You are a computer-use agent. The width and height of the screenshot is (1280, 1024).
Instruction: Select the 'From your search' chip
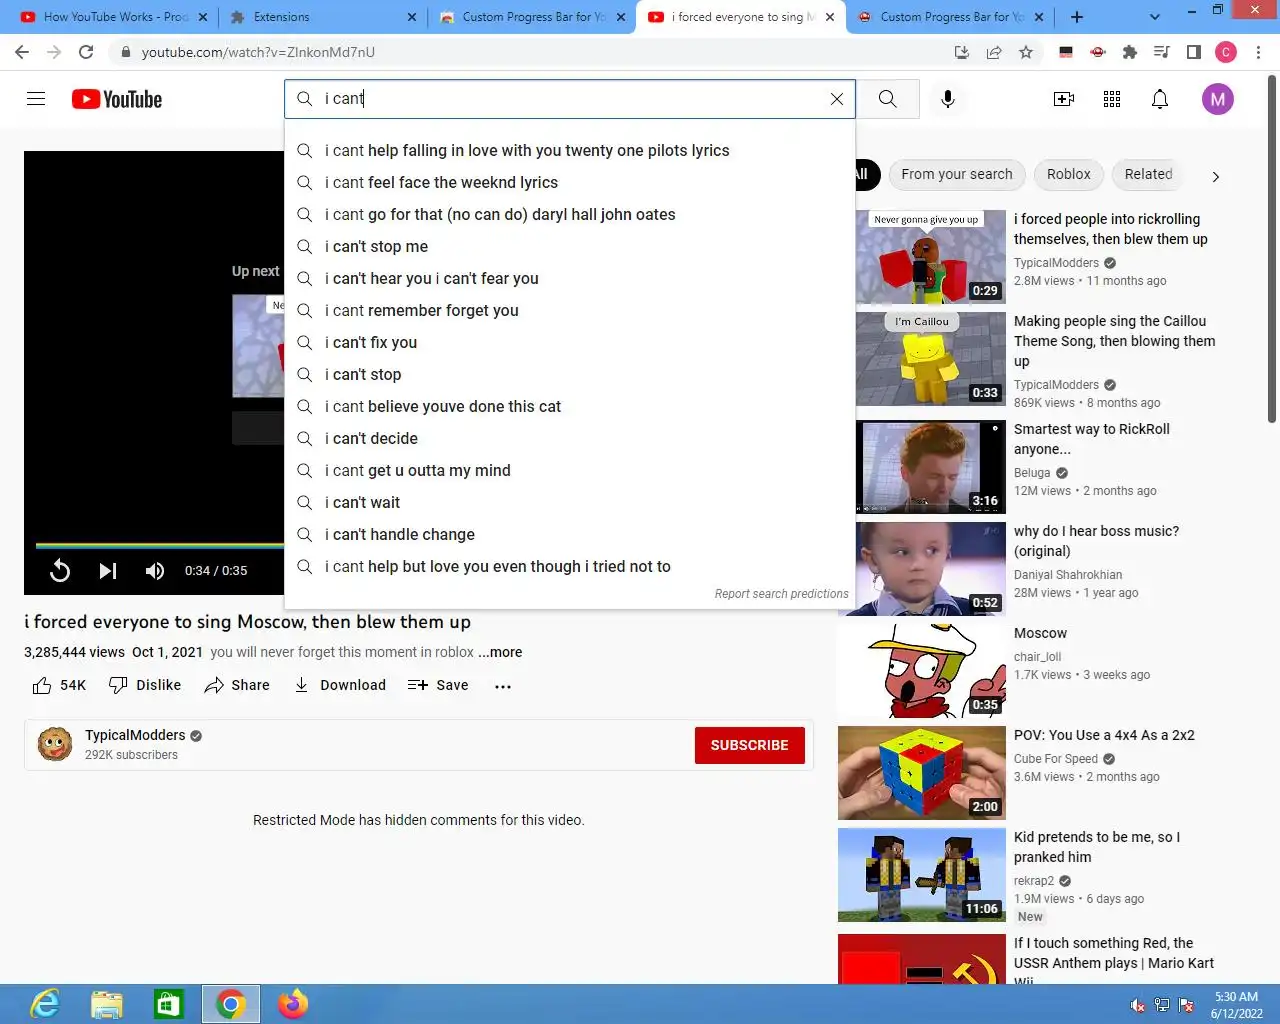tap(957, 174)
